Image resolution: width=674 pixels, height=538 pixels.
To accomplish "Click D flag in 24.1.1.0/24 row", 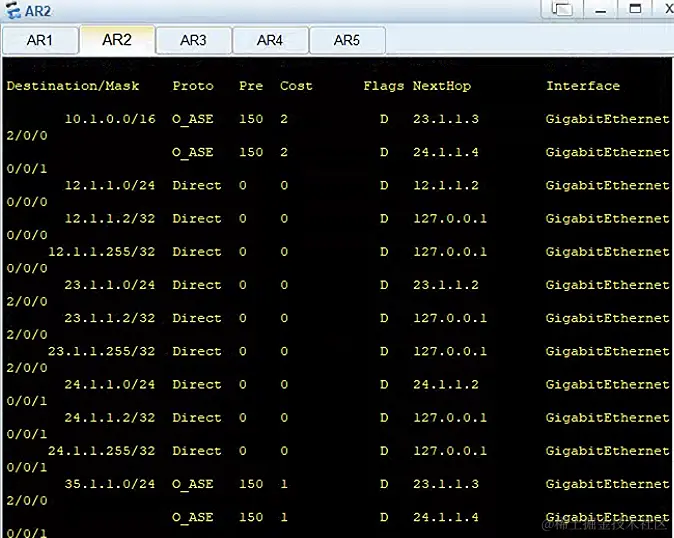I will 384,385.
